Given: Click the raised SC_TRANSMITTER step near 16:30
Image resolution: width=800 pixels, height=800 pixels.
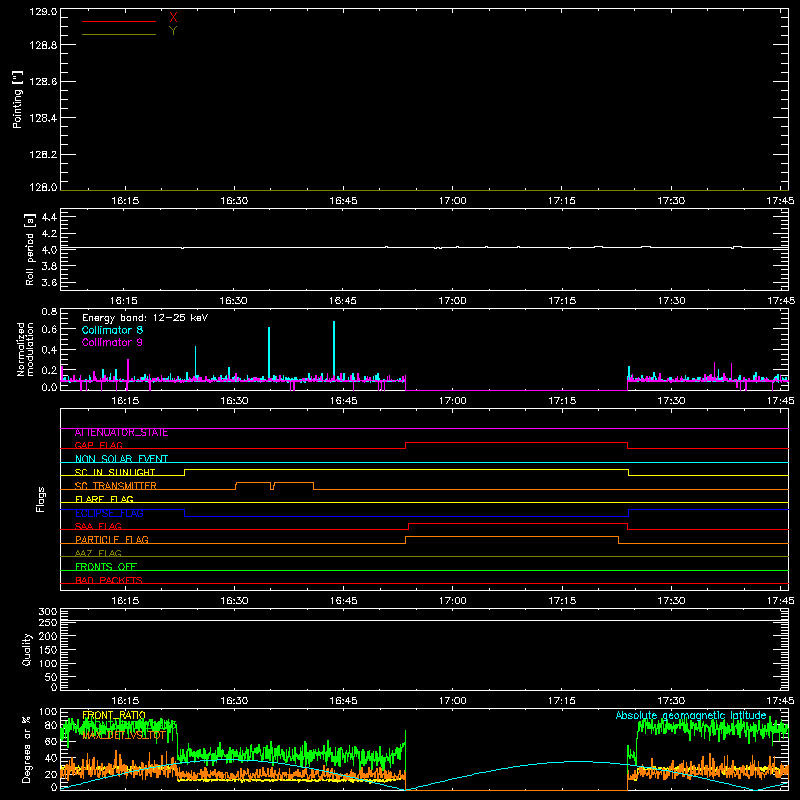Looking at the screenshot, I should pyautogui.click(x=253, y=482).
